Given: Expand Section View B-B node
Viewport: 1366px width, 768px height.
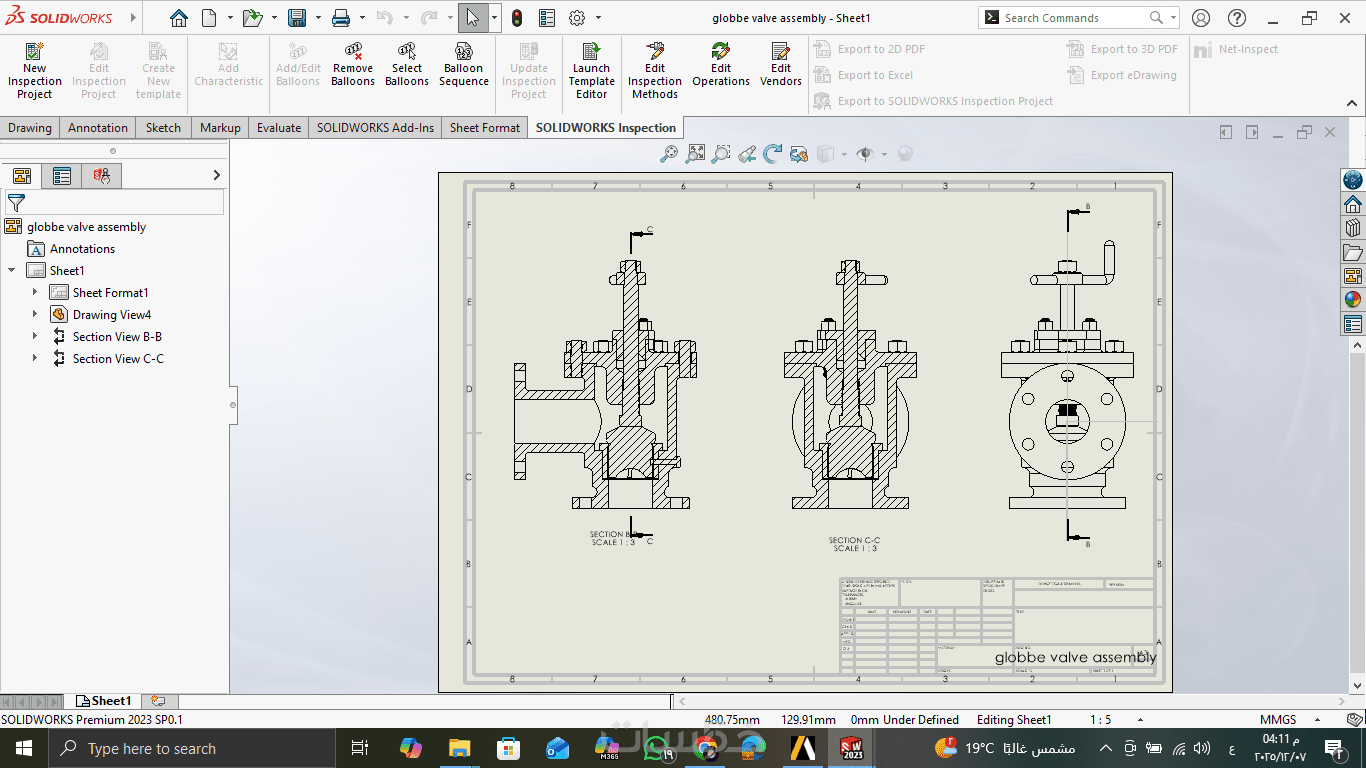Looking at the screenshot, I should 35,336.
